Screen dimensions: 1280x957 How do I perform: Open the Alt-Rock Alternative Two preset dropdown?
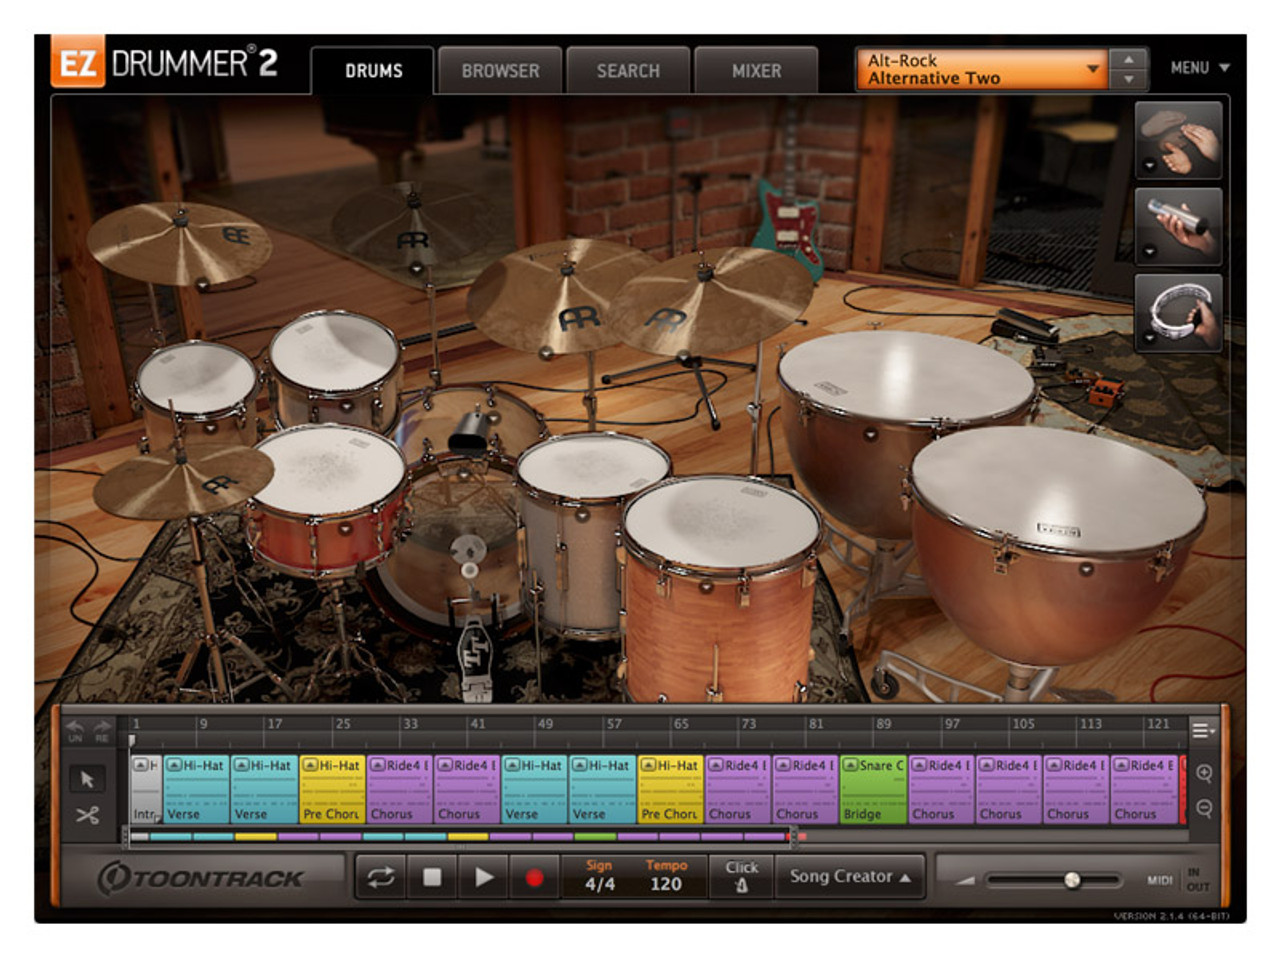click(x=981, y=69)
